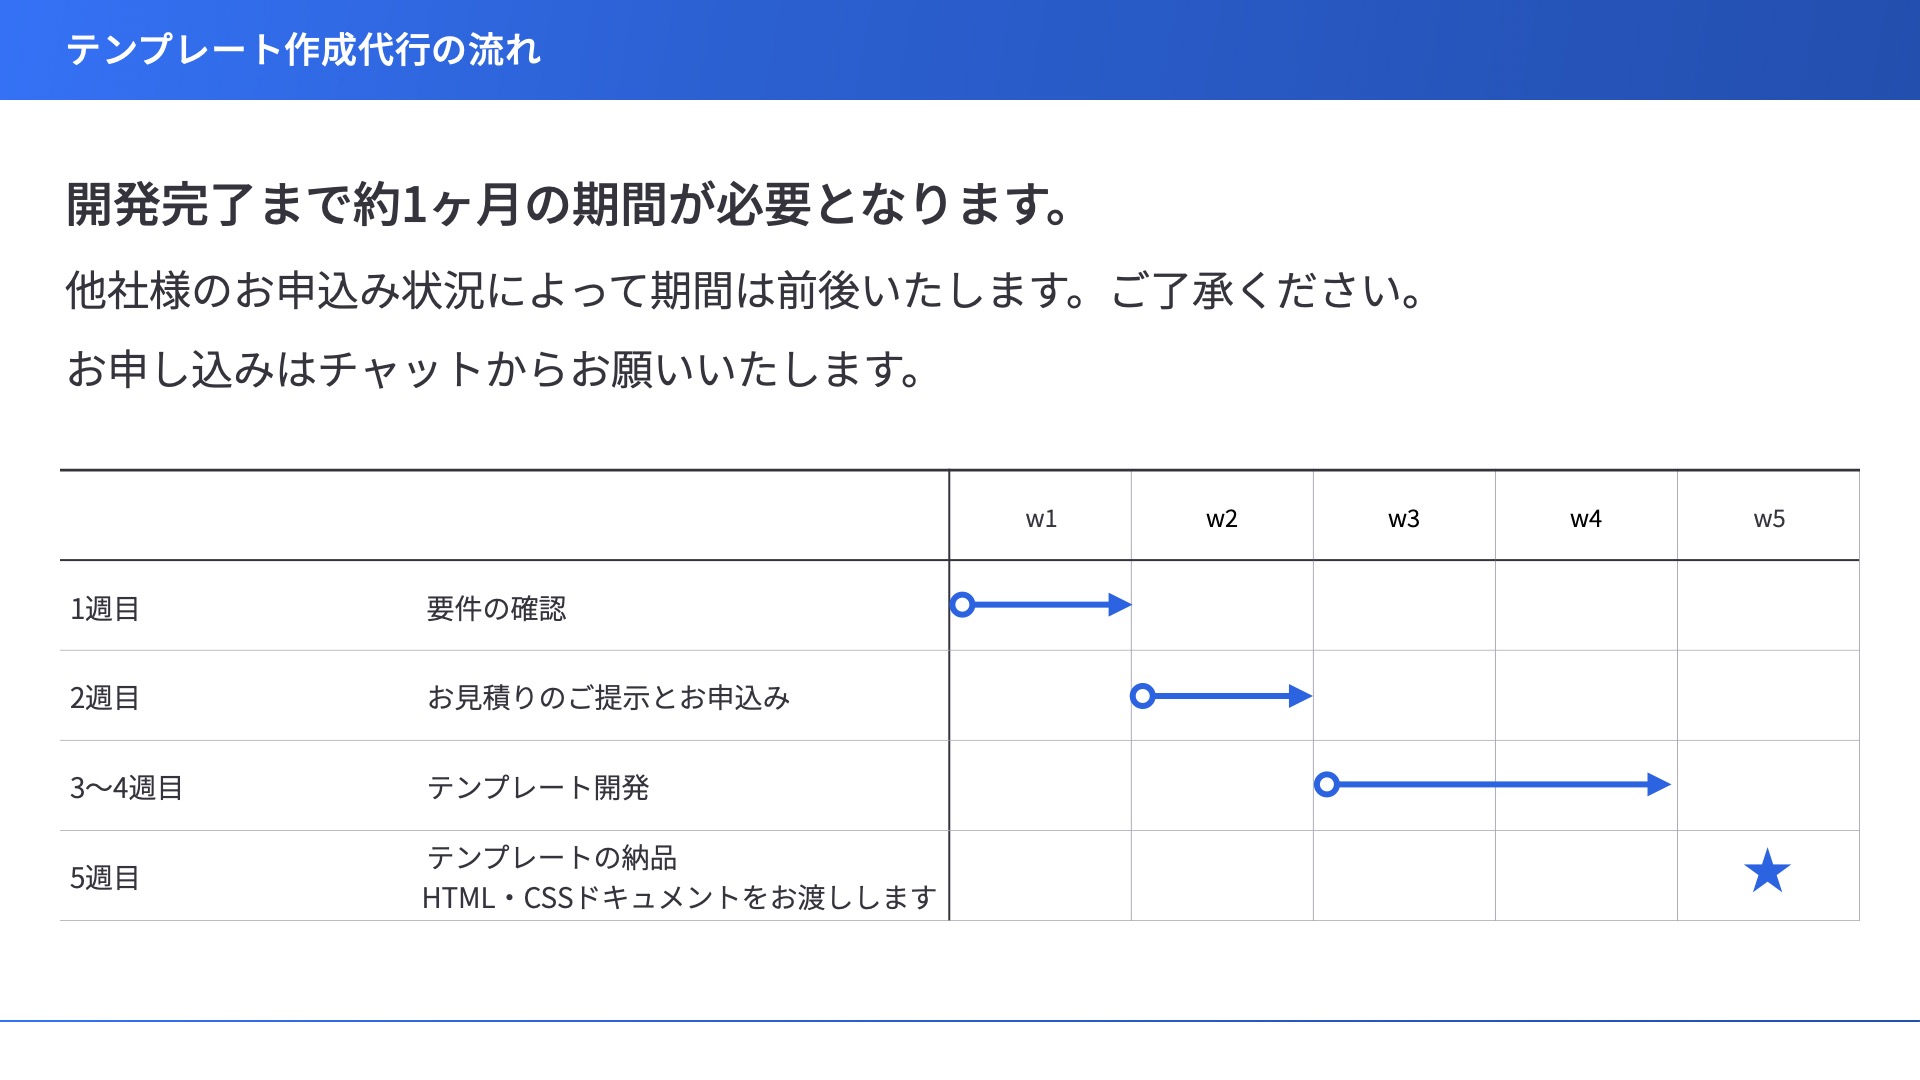
Task: Select the w1 column header
Action: (x=1041, y=519)
